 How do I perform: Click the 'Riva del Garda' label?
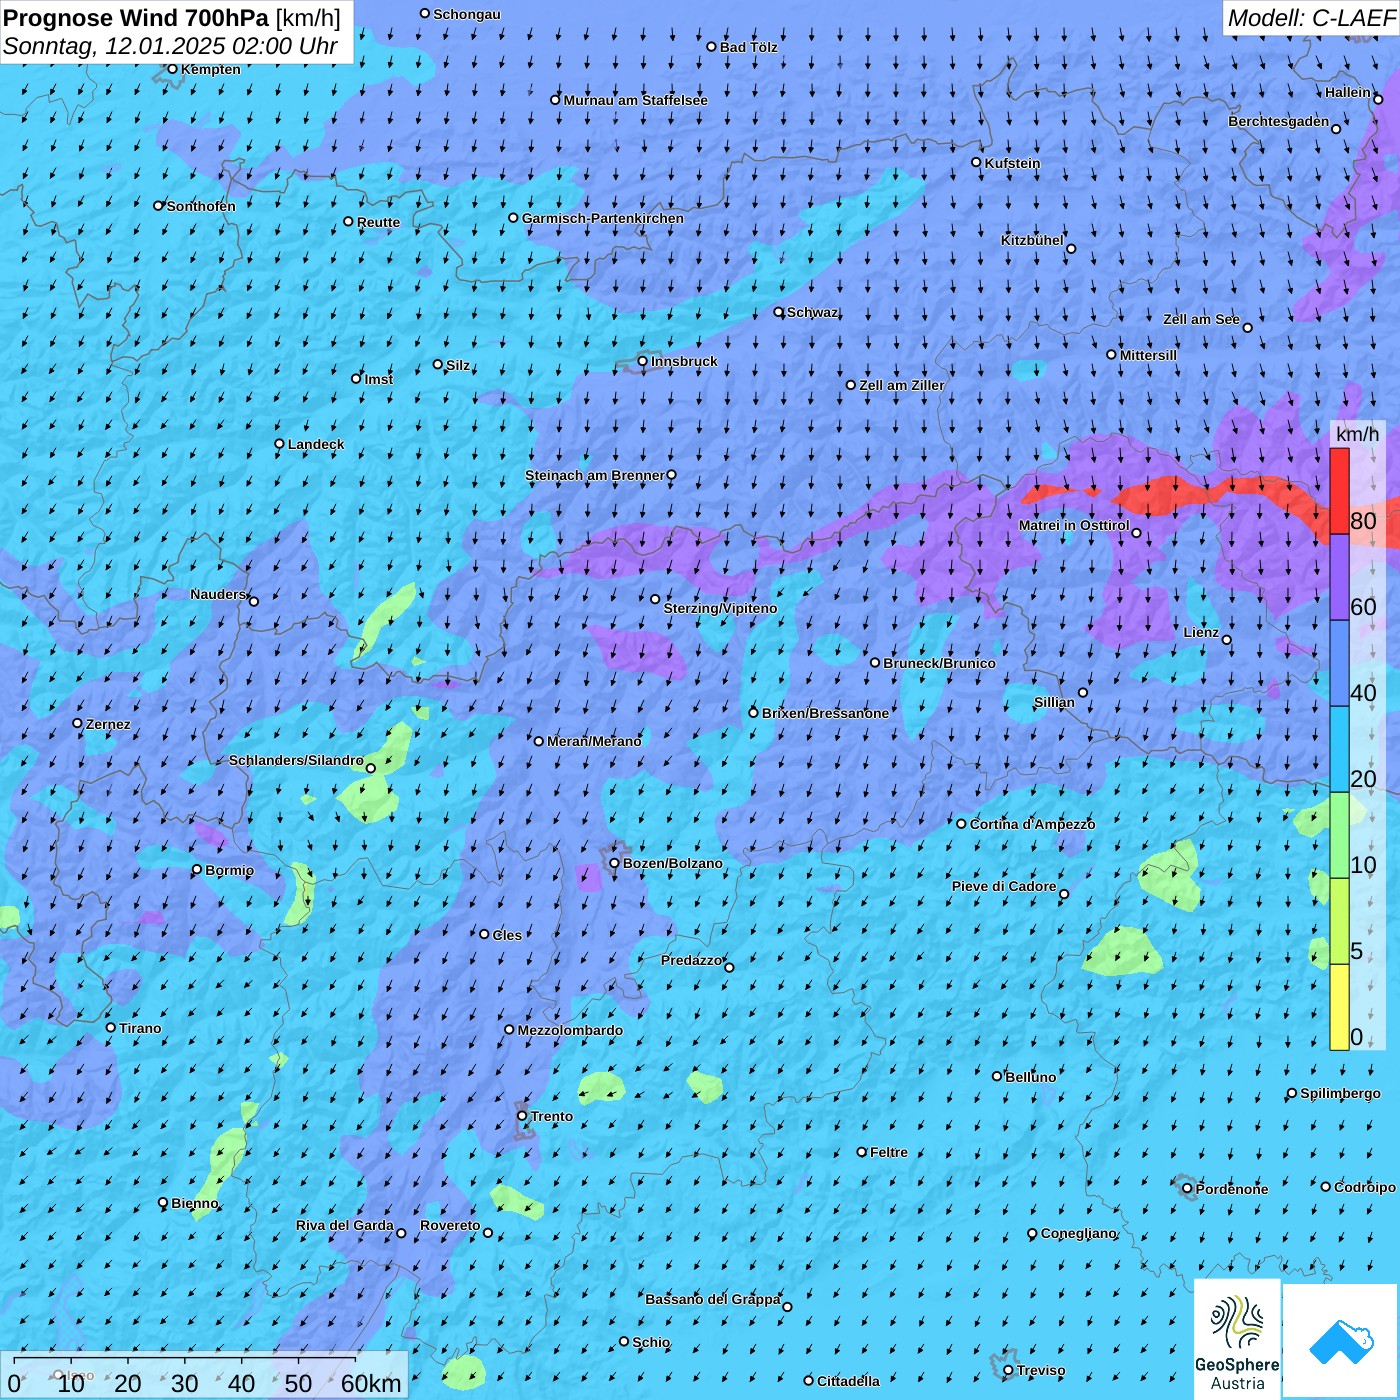click(x=345, y=1225)
